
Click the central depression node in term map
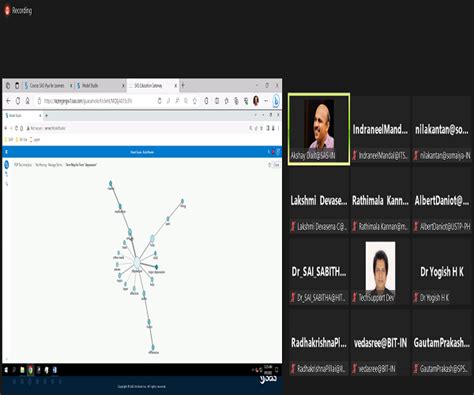(136, 262)
